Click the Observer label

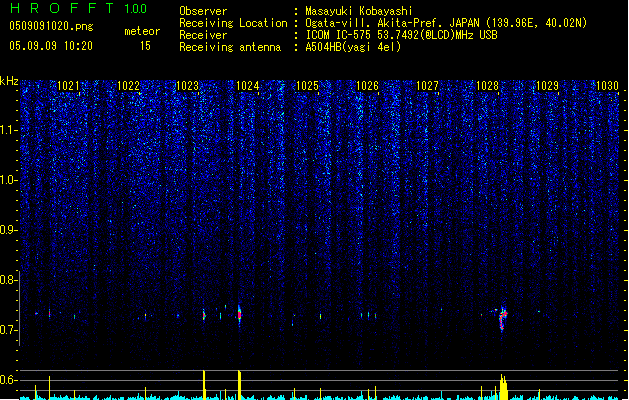tap(203, 11)
